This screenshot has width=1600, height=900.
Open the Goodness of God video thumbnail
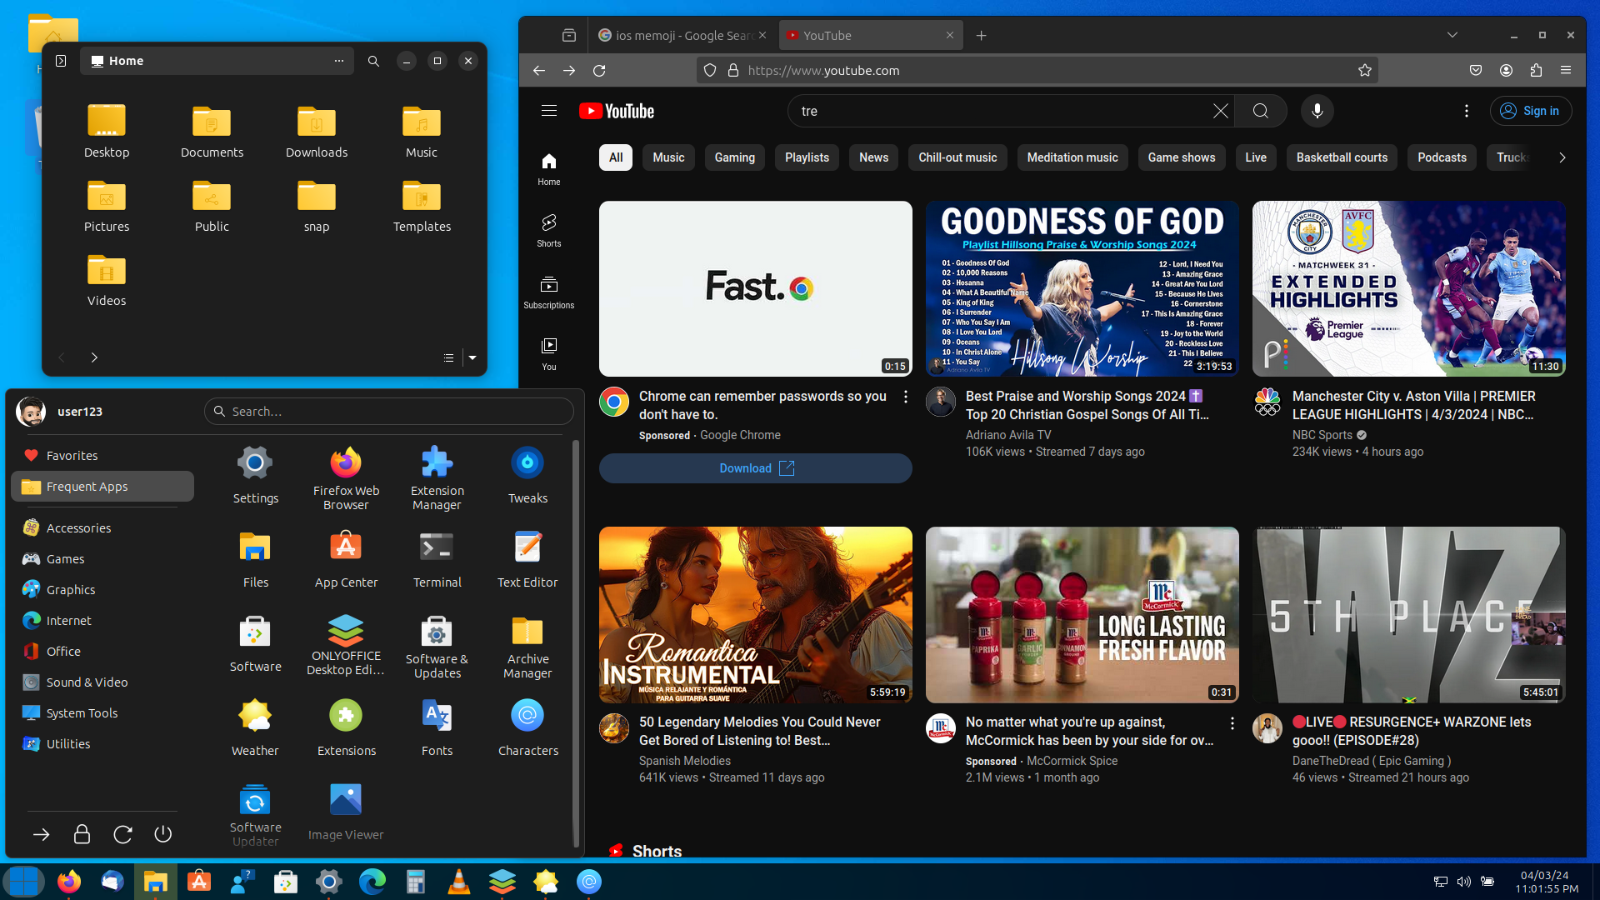(x=1082, y=289)
